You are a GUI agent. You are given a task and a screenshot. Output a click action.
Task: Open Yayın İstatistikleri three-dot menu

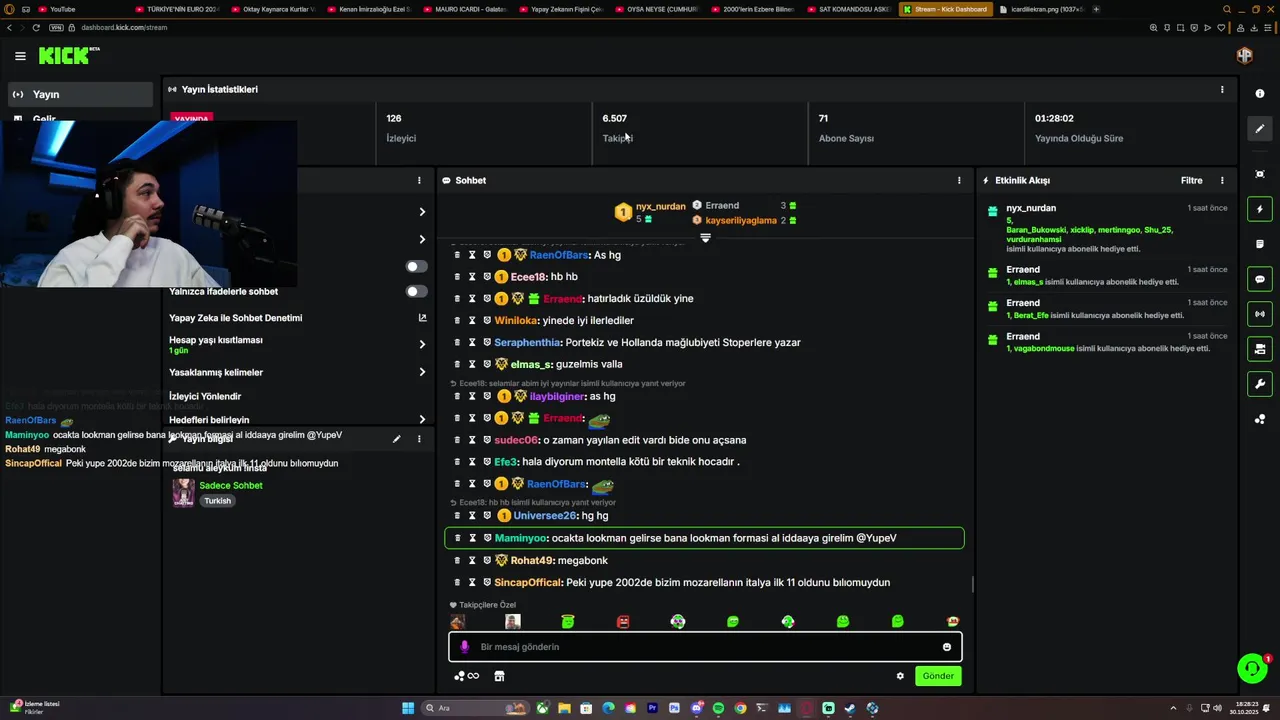(1221, 89)
